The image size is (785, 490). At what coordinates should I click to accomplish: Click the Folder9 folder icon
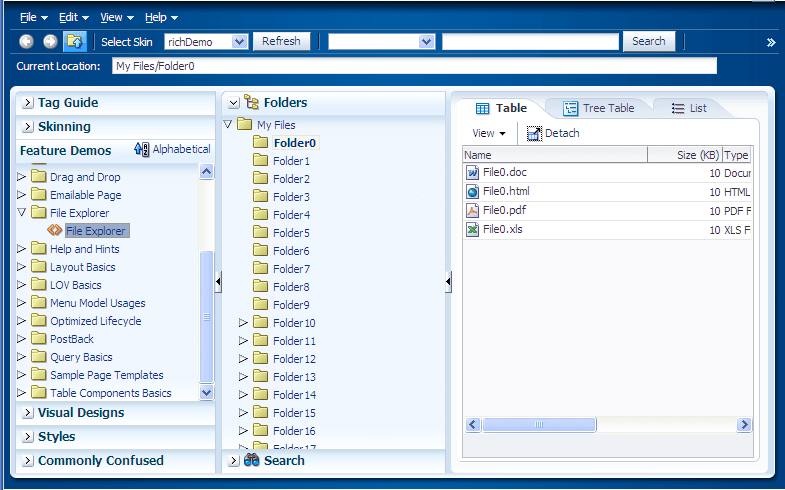tap(260, 304)
